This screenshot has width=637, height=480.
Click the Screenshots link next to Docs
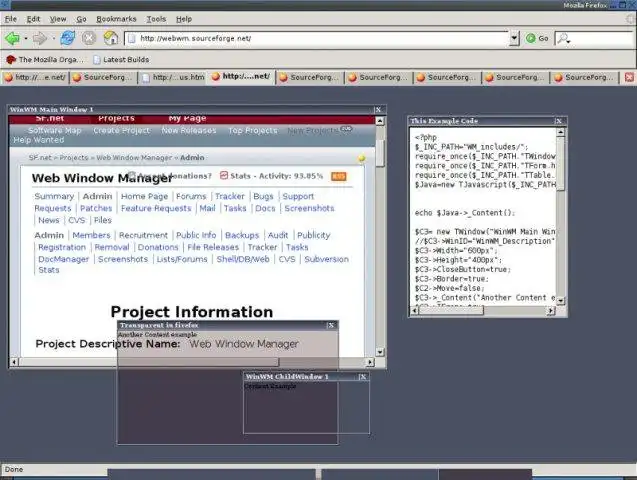click(309, 208)
